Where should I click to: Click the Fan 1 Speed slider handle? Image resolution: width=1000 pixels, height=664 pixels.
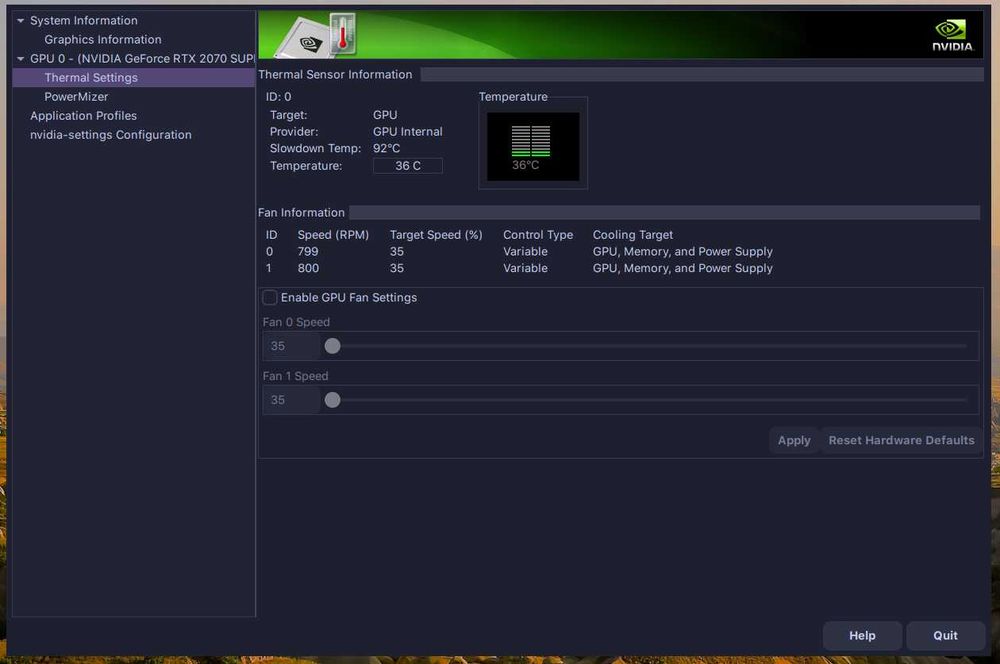click(332, 400)
